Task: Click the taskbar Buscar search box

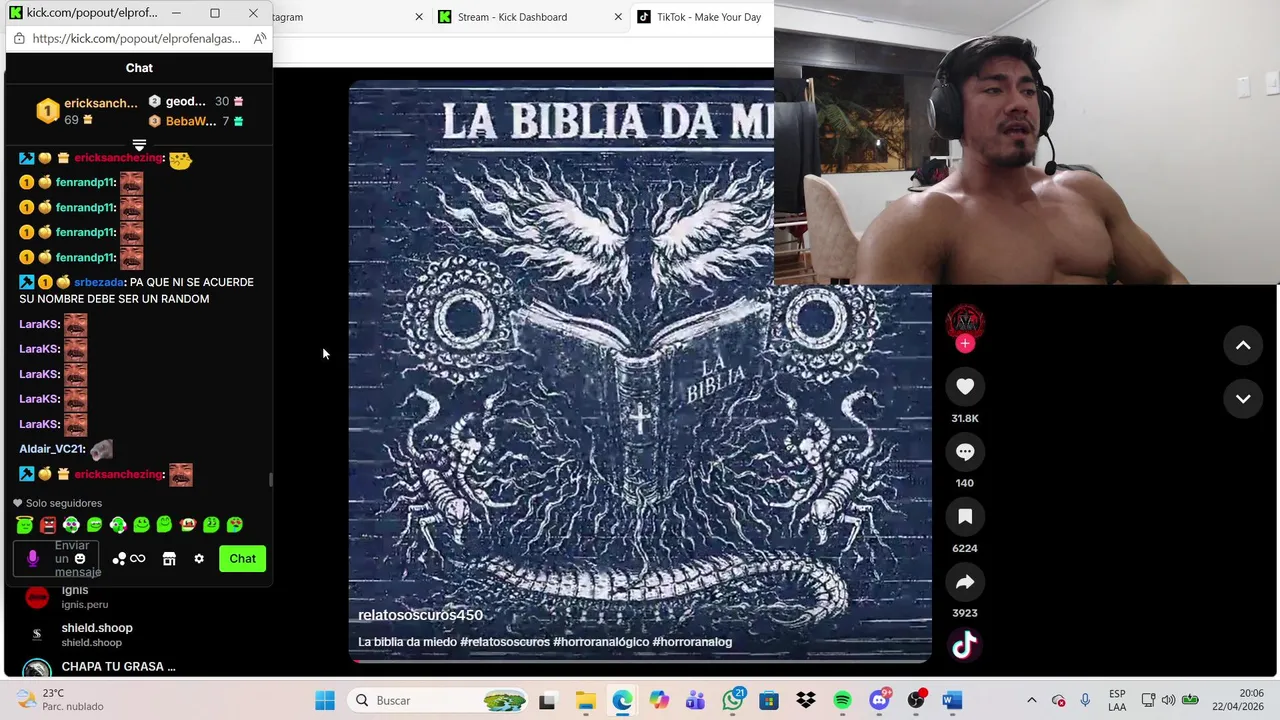Action: tap(438, 700)
